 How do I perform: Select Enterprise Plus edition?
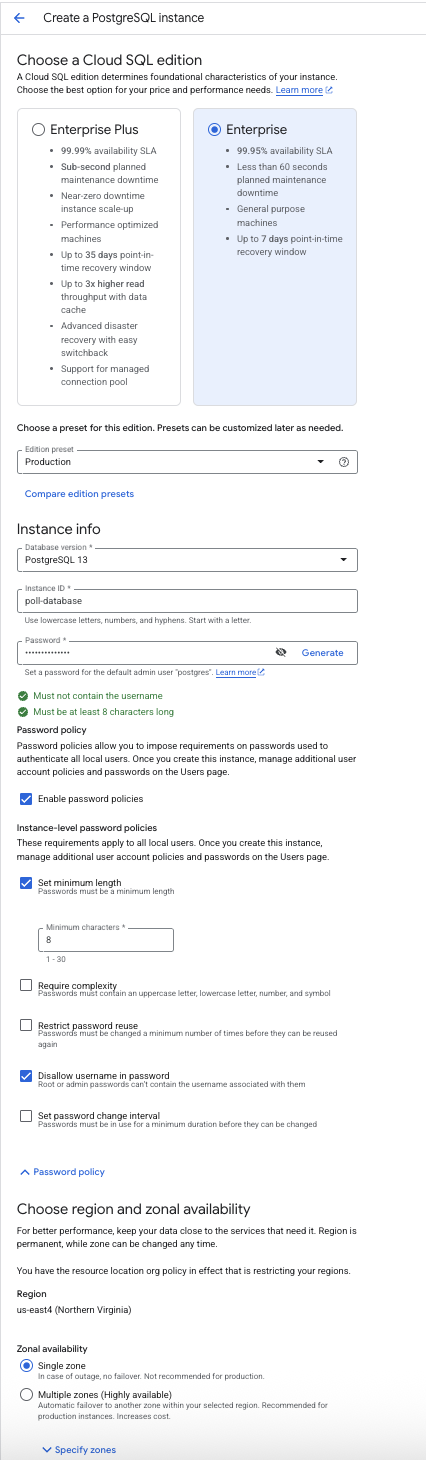click(x=39, y=129)
